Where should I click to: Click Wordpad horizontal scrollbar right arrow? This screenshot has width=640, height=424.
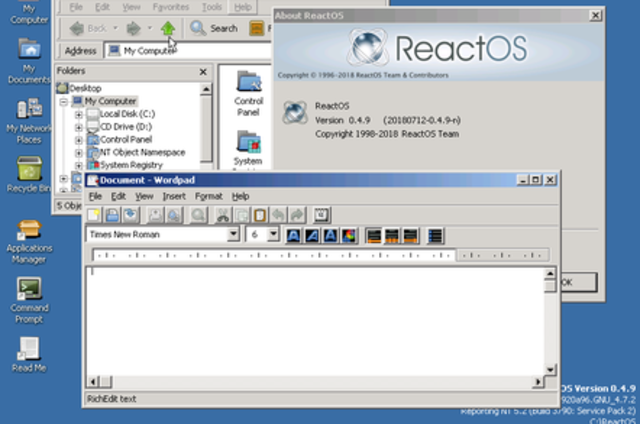point(538,382)
